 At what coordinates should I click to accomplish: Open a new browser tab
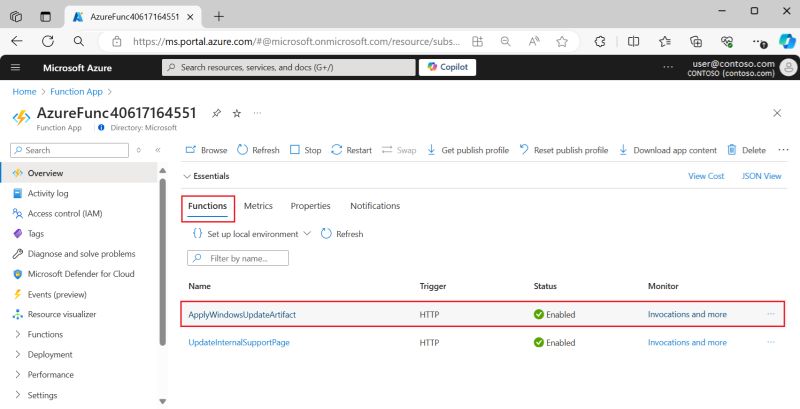pyautogui.click(x=218, y=16)
